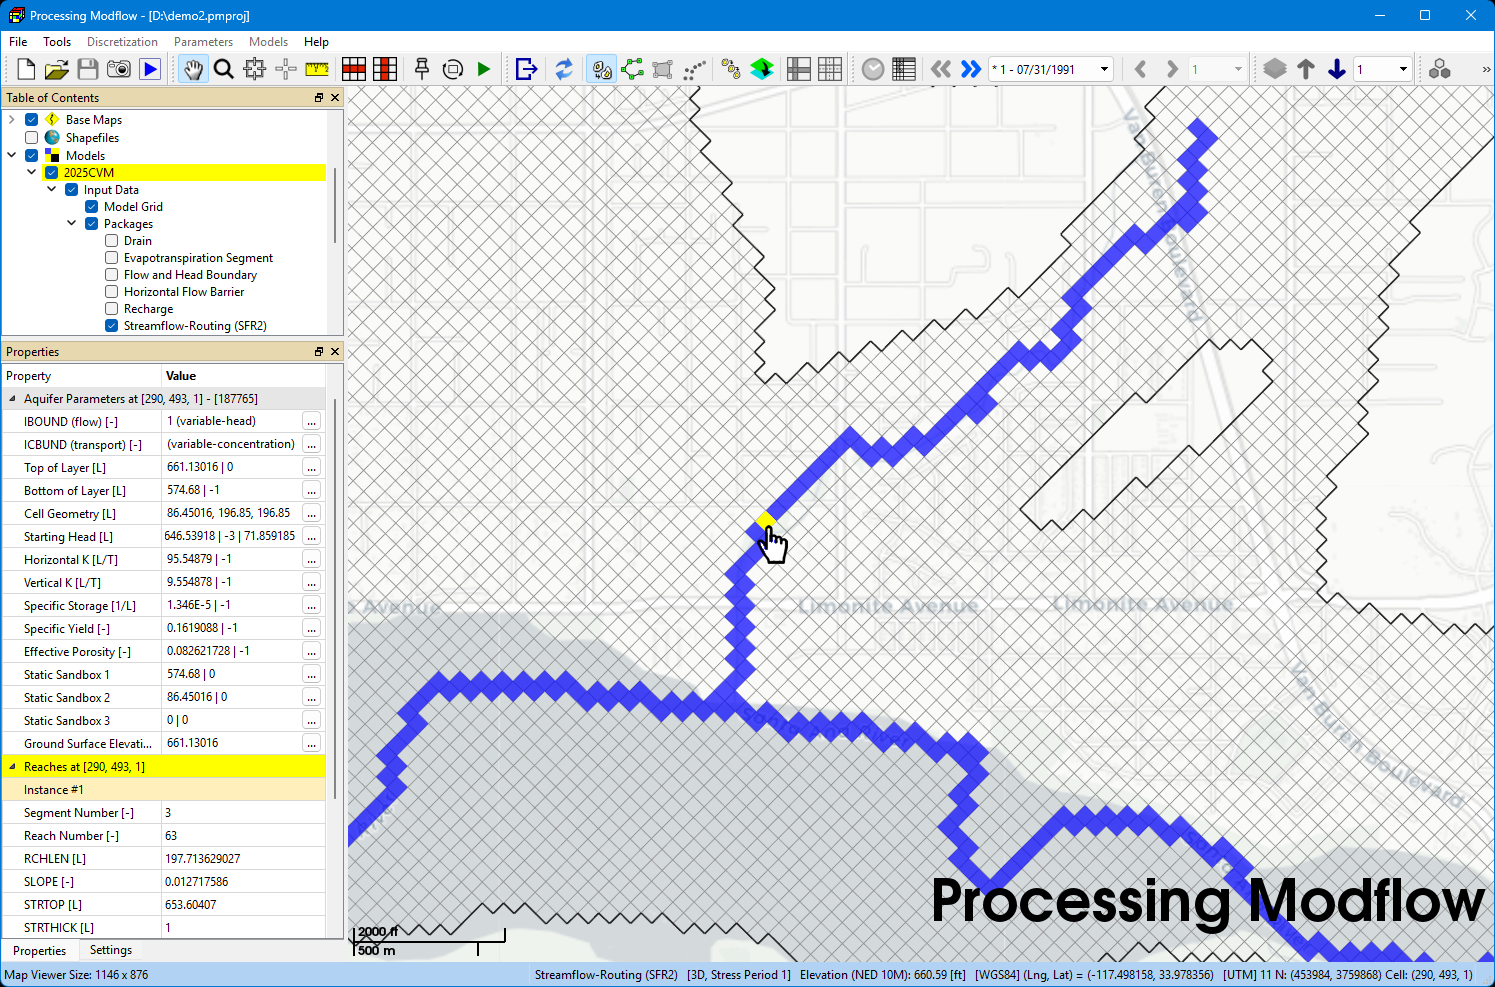Viewport: 1495px width, 987px height.
Task: Click the zoom-to-extent crosshair box icon
Action: [255, 69]
